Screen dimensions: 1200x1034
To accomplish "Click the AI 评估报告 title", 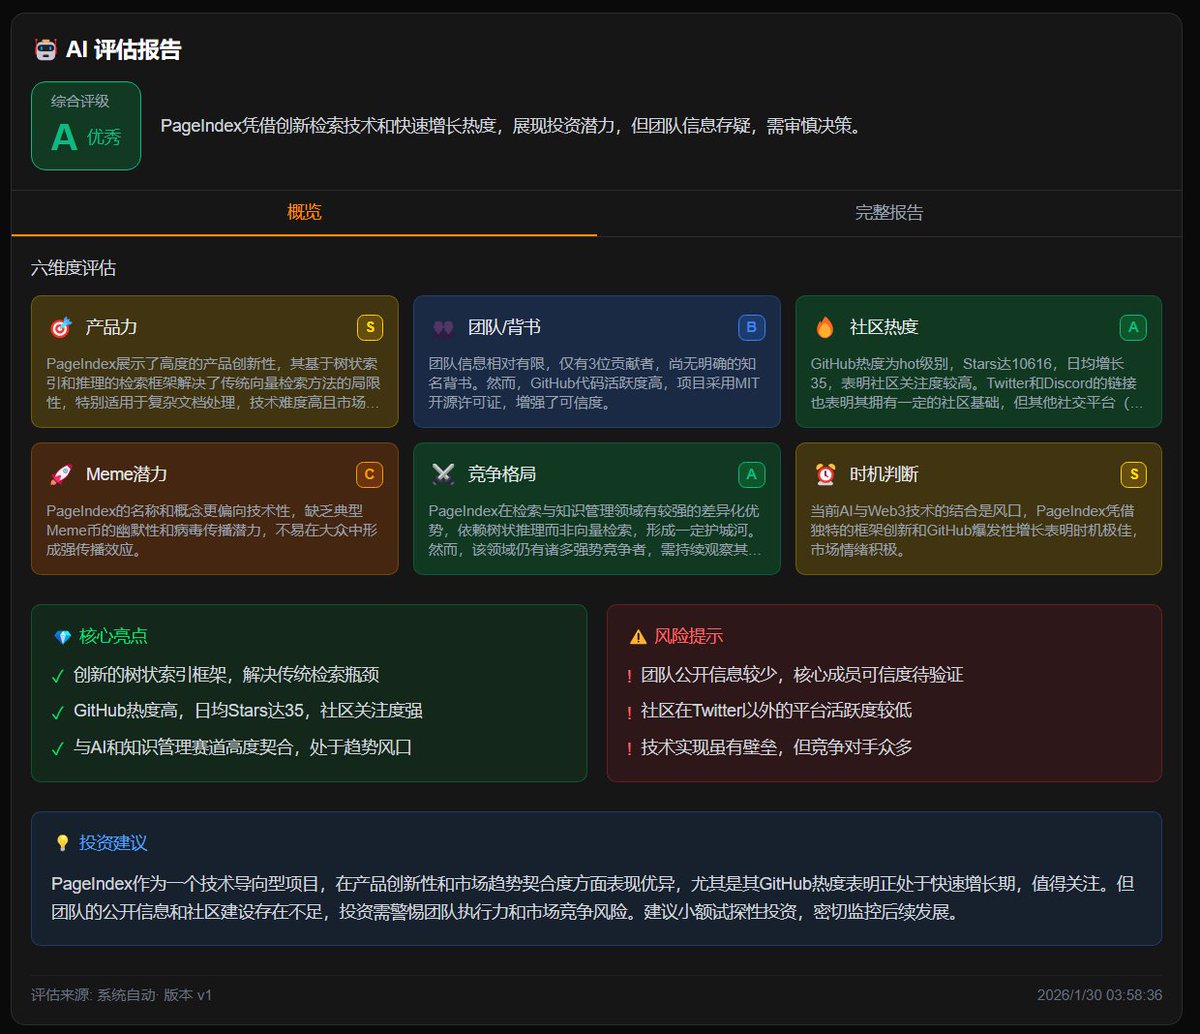I will pyautogui.click(x=123, y=49).
